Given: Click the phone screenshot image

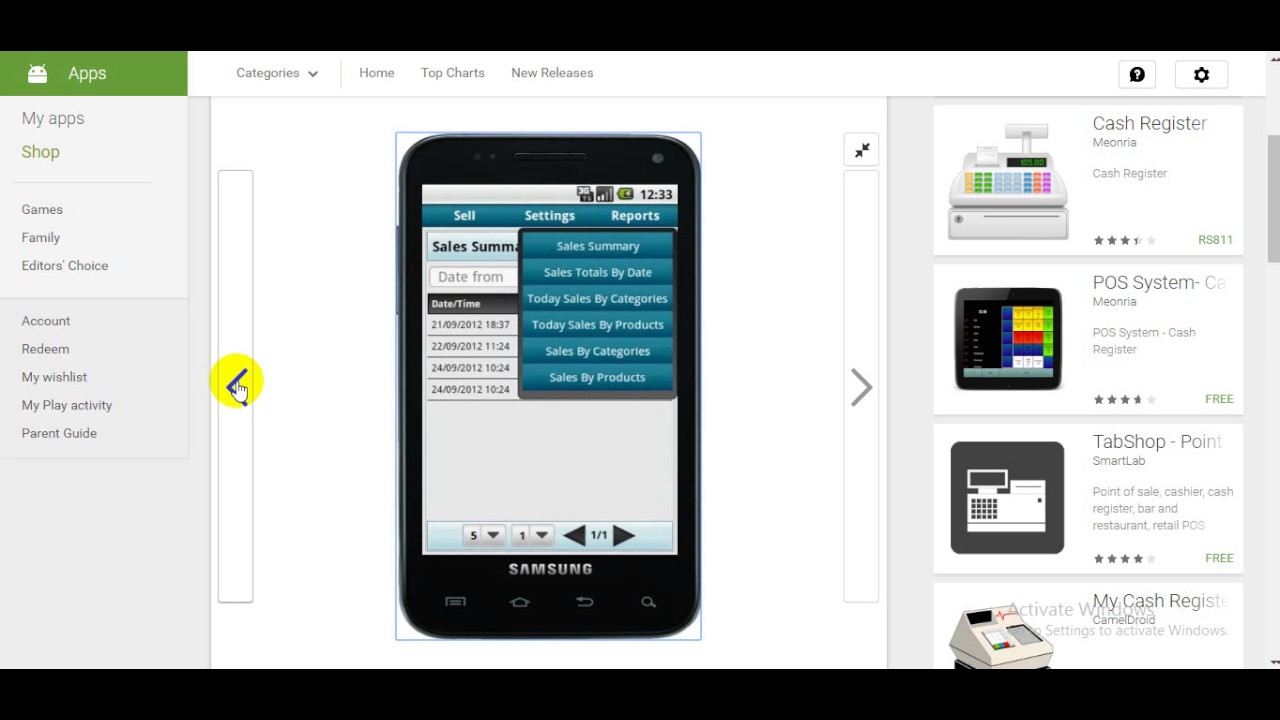Looking at the screenshot, I should (x=548, y=386).
